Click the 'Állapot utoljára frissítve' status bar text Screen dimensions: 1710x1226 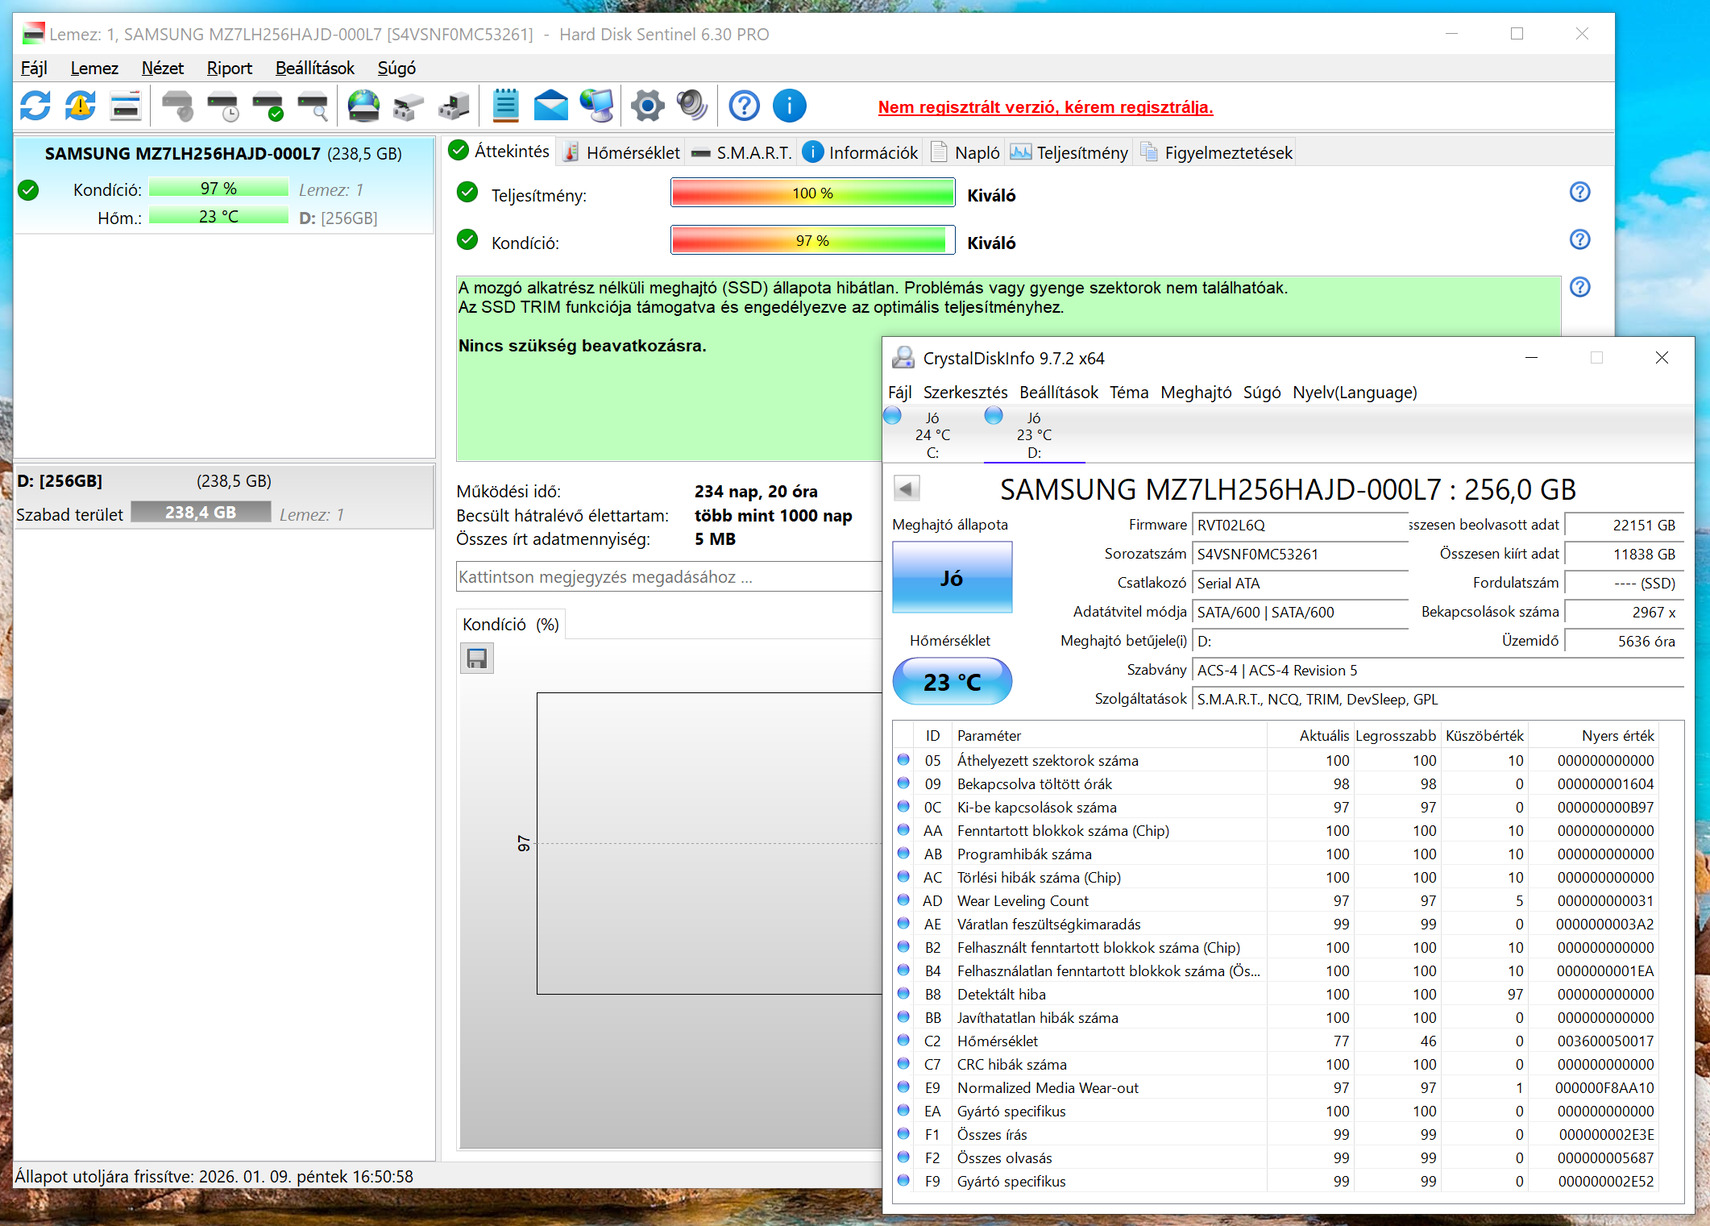214,1177
